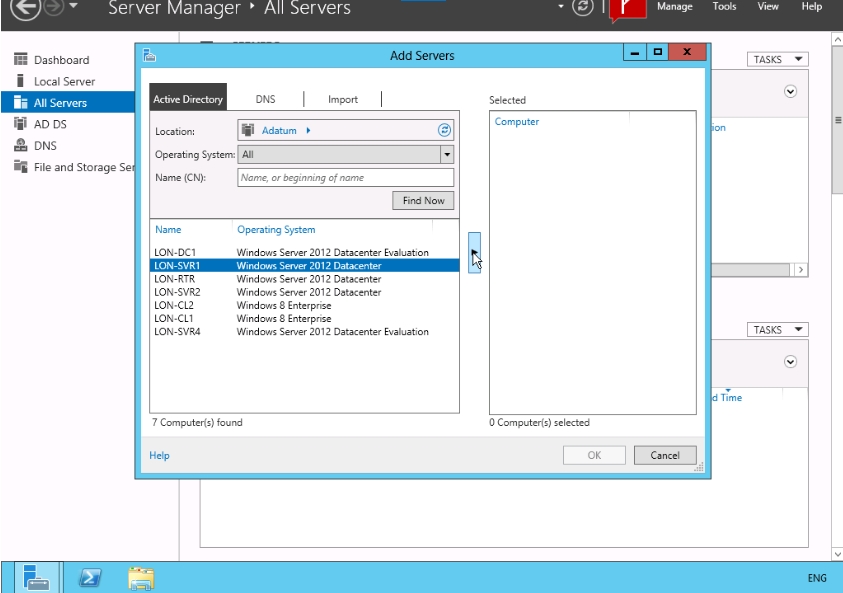
Task: Click the DNS sidebar icon
Action: pos(20,145)
